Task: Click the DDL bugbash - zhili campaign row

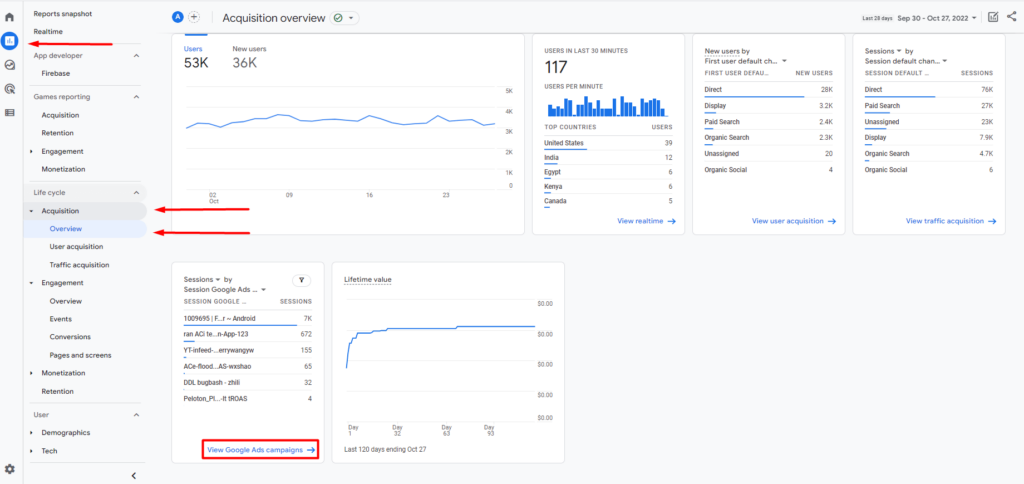Action: 248,383
